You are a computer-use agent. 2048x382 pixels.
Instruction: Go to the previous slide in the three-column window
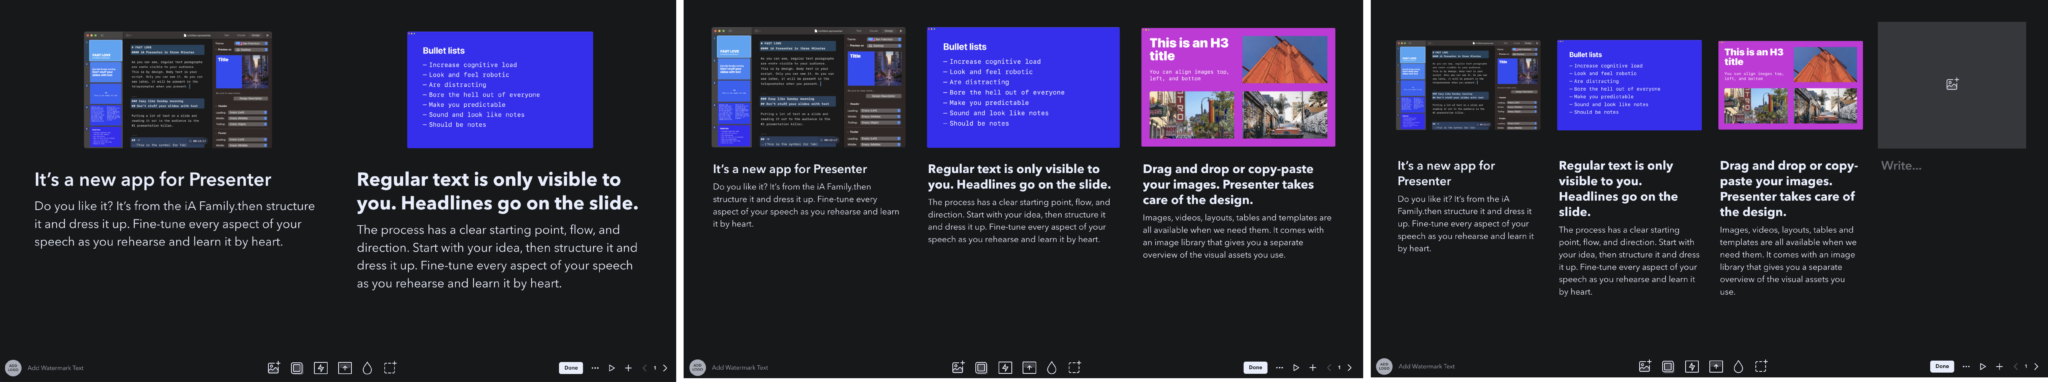1329,368
